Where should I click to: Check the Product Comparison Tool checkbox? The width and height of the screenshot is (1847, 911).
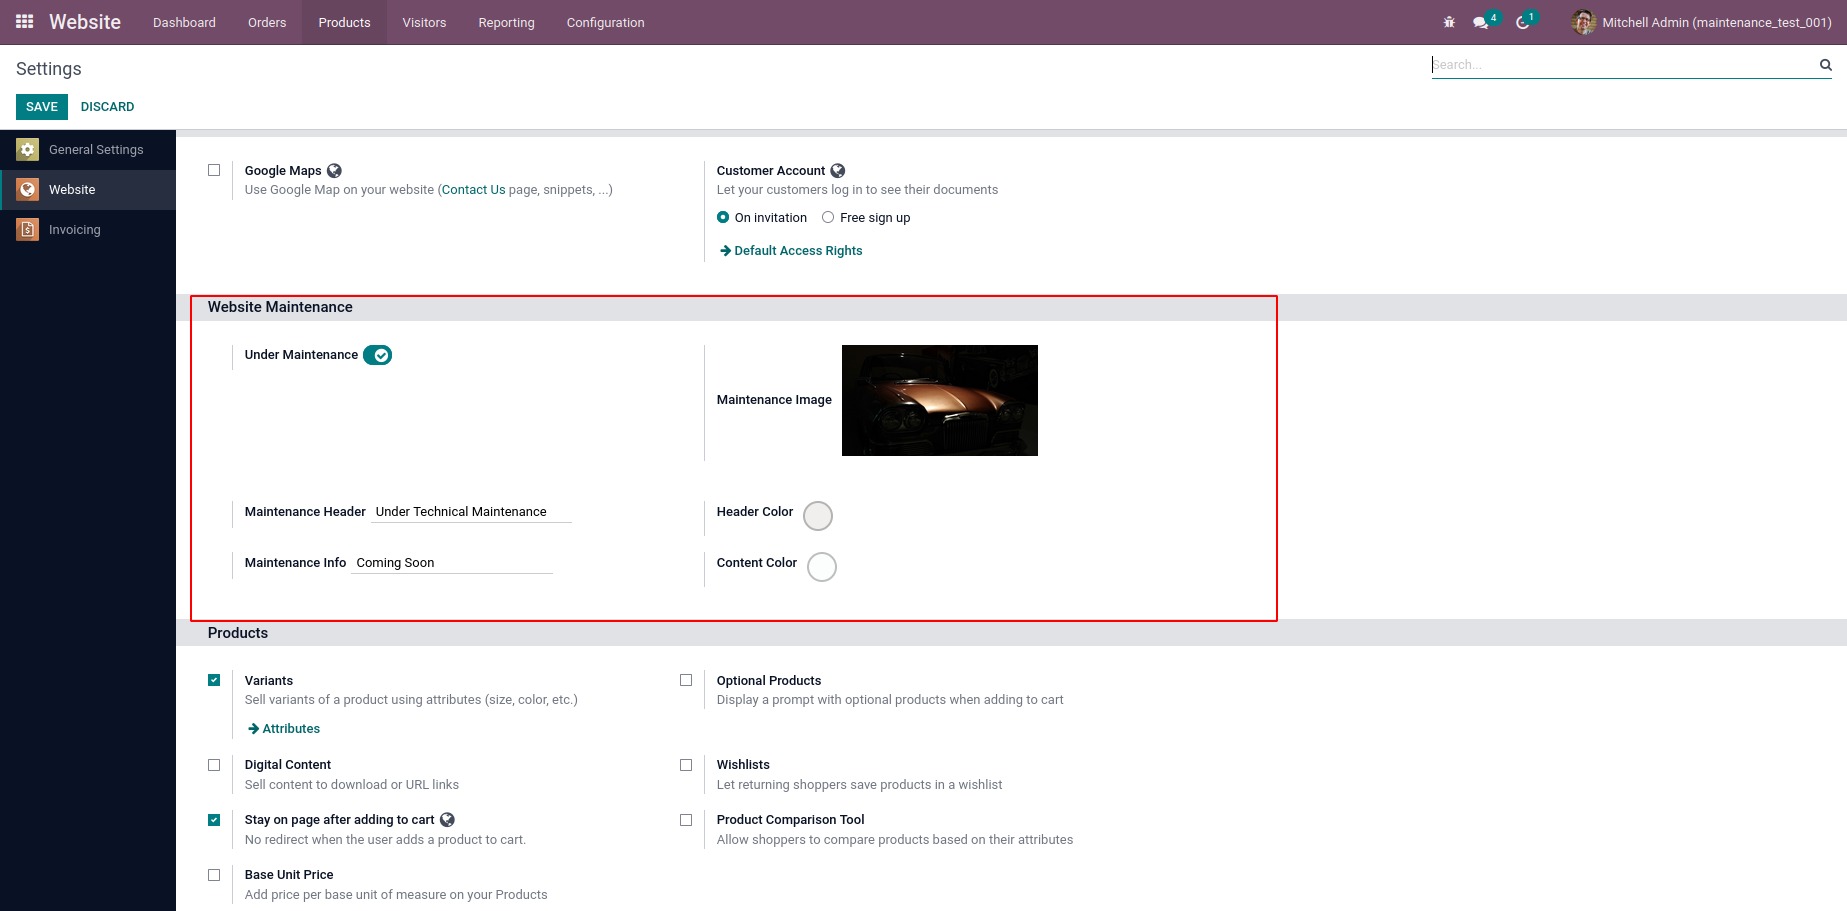[686, 820]
